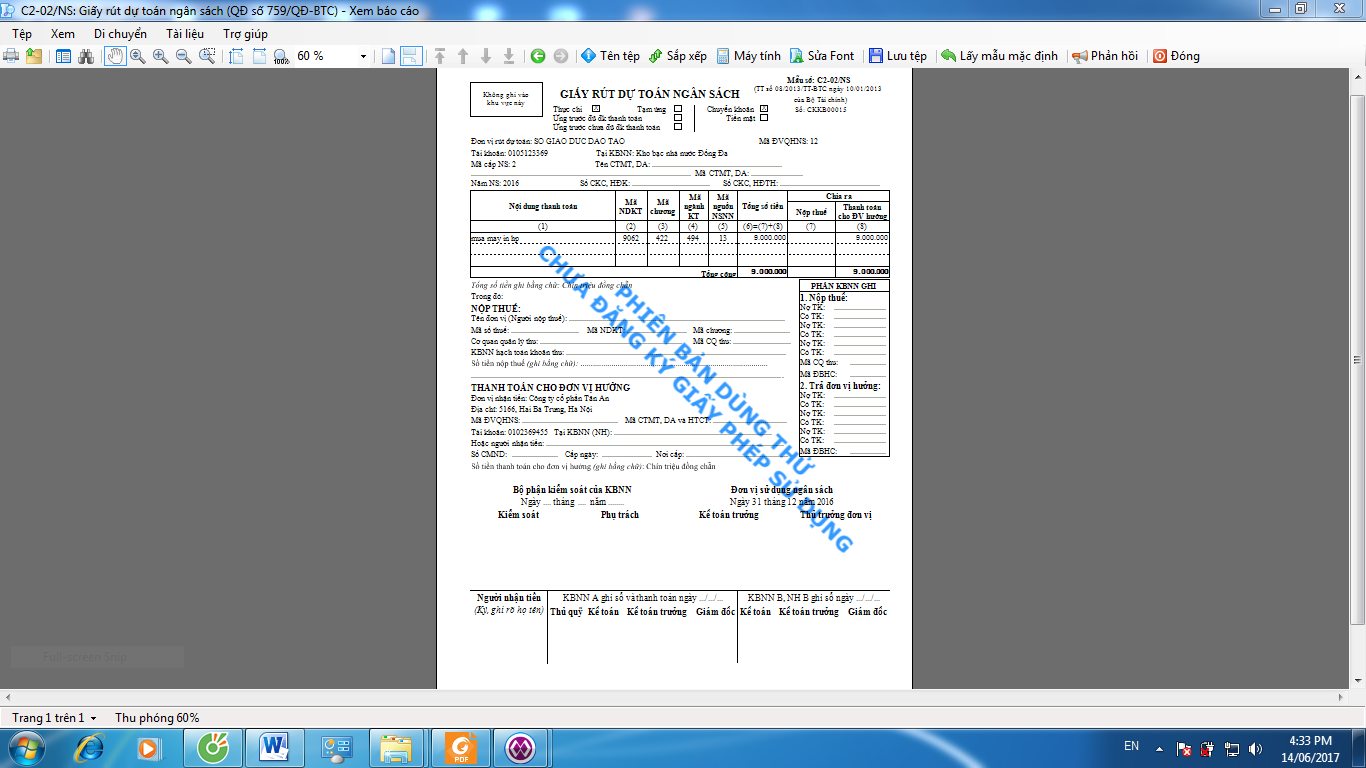
Task: Open the zoom percentage dropdown arrow
Action: tap(363, 57)
